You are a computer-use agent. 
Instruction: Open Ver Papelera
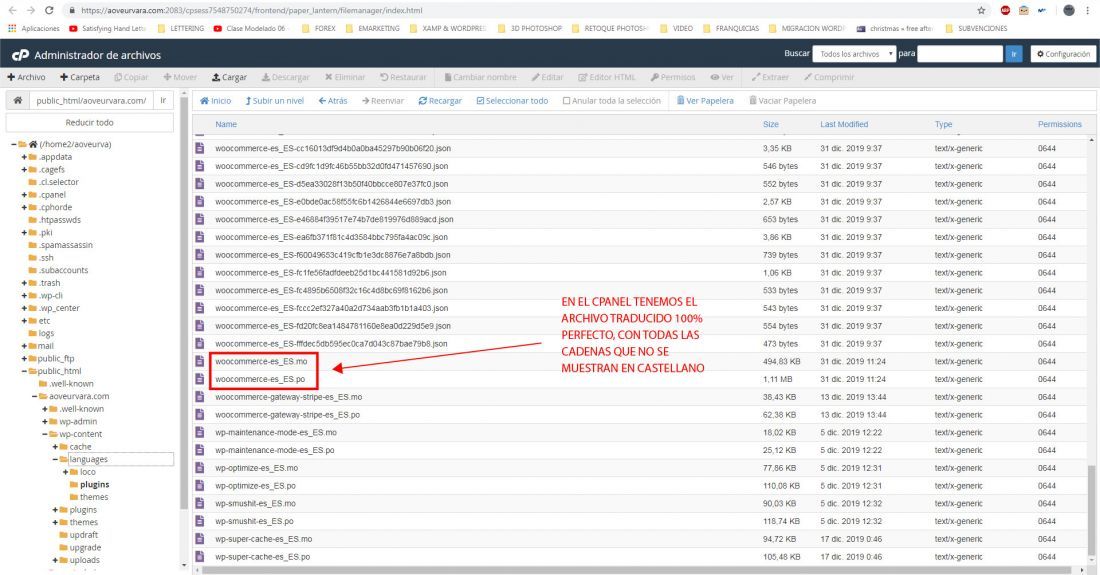(705, 101)
